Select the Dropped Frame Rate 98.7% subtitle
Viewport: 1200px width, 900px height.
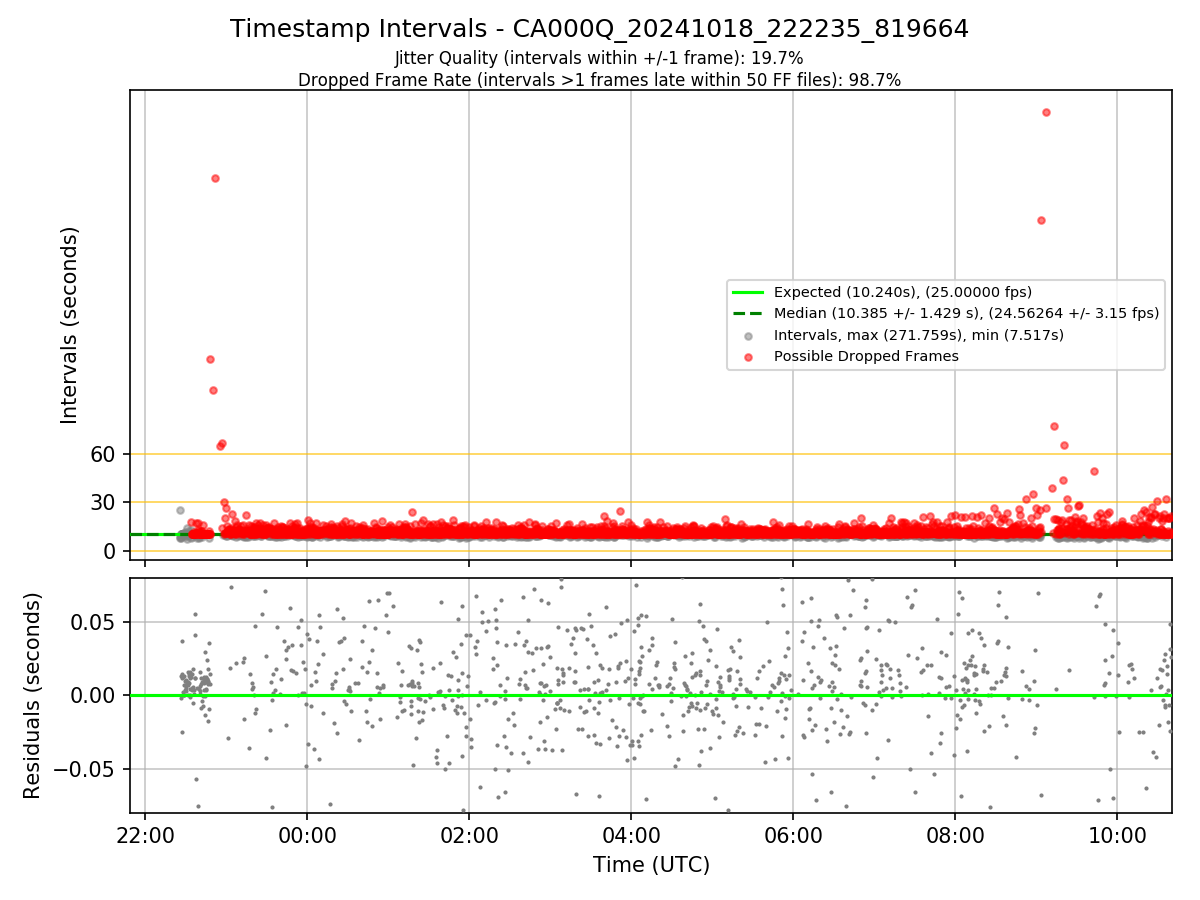[599, 80]
